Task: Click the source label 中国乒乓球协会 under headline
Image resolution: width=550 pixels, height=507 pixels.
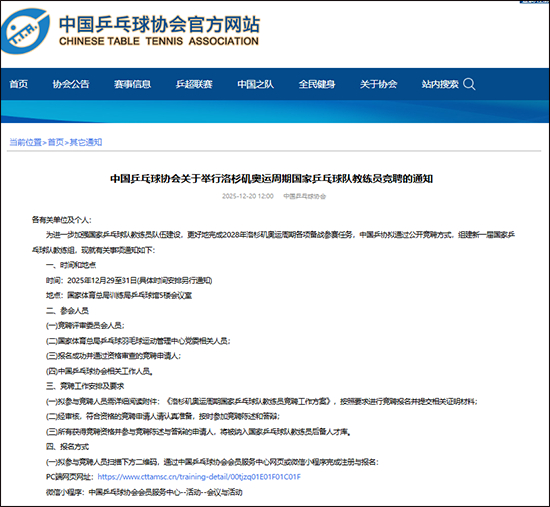Action: [x=304, y=196]
